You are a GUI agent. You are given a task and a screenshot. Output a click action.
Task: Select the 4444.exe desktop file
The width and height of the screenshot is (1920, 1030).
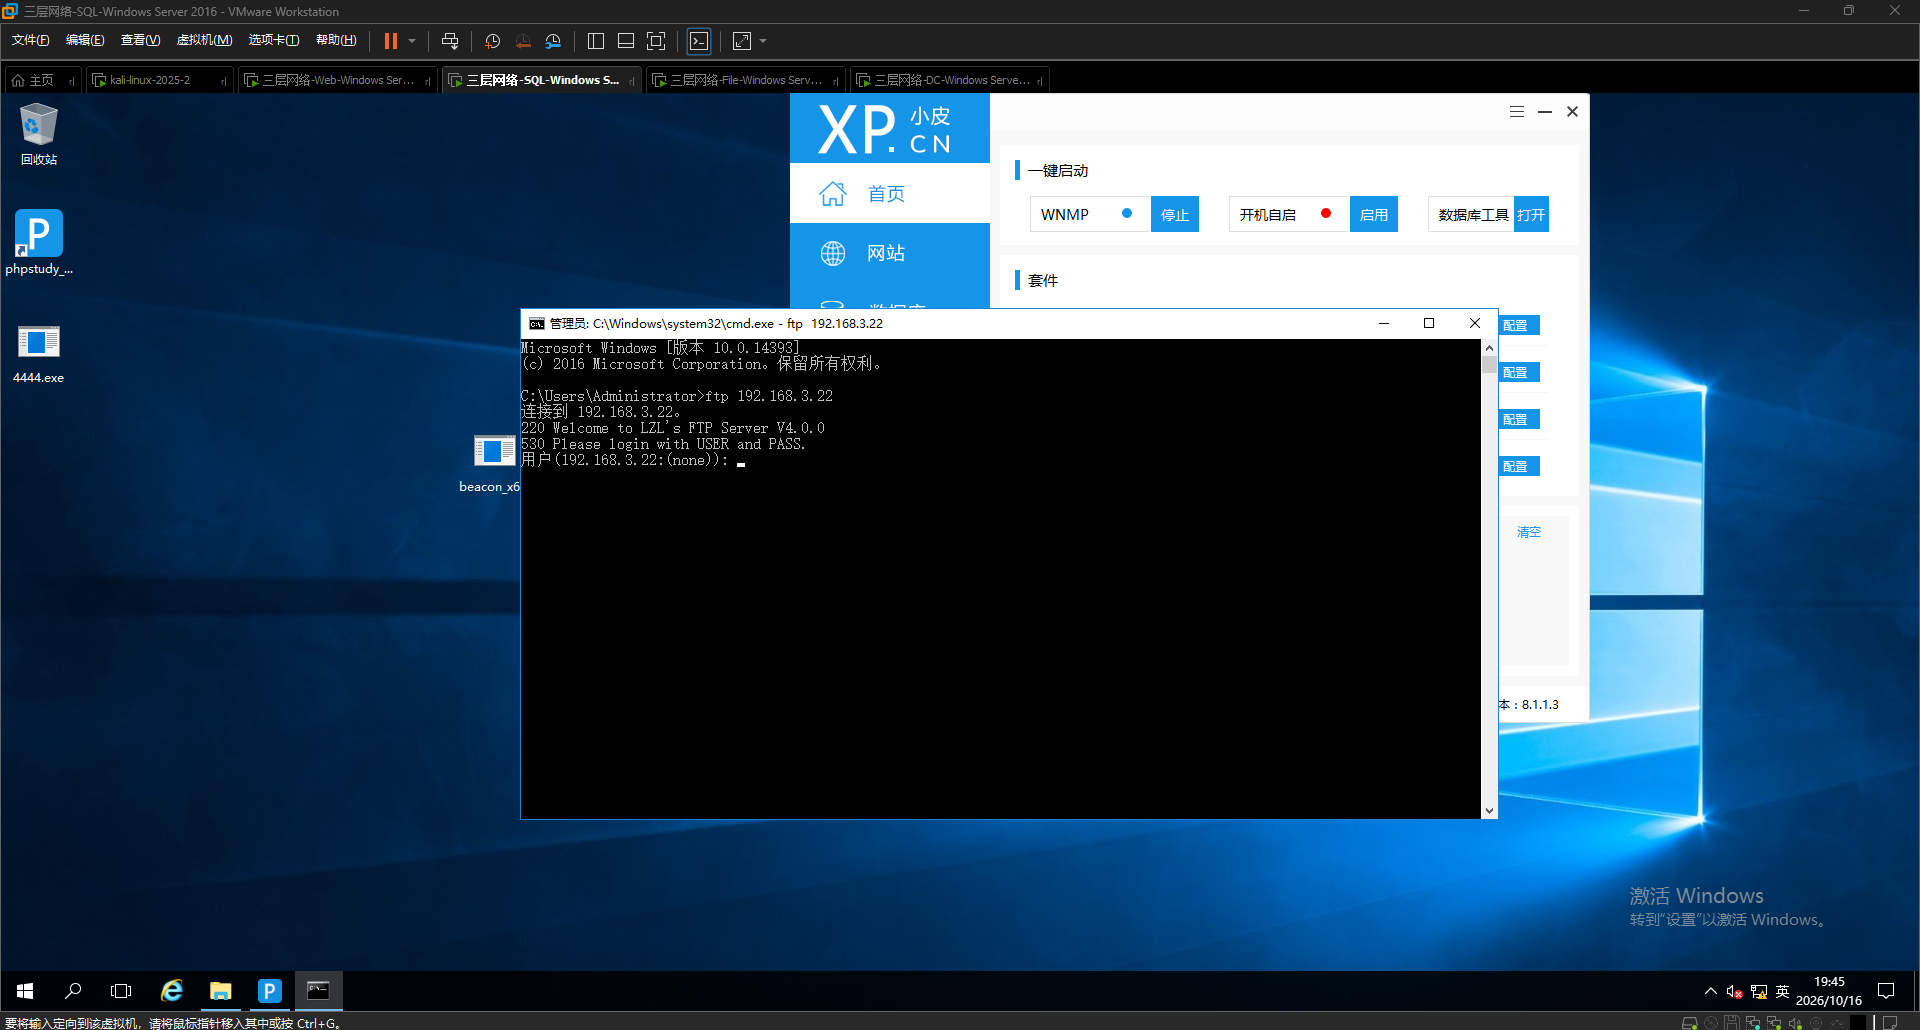39,354
